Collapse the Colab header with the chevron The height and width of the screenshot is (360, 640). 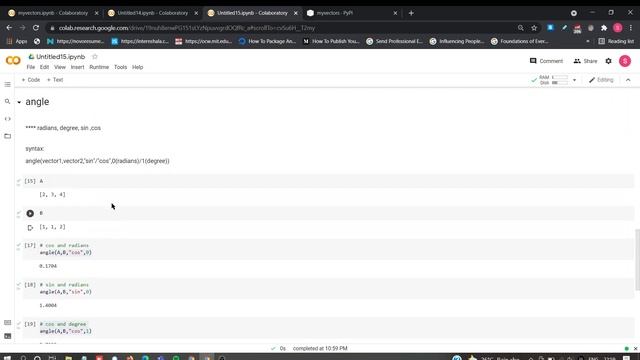[628, 80]
